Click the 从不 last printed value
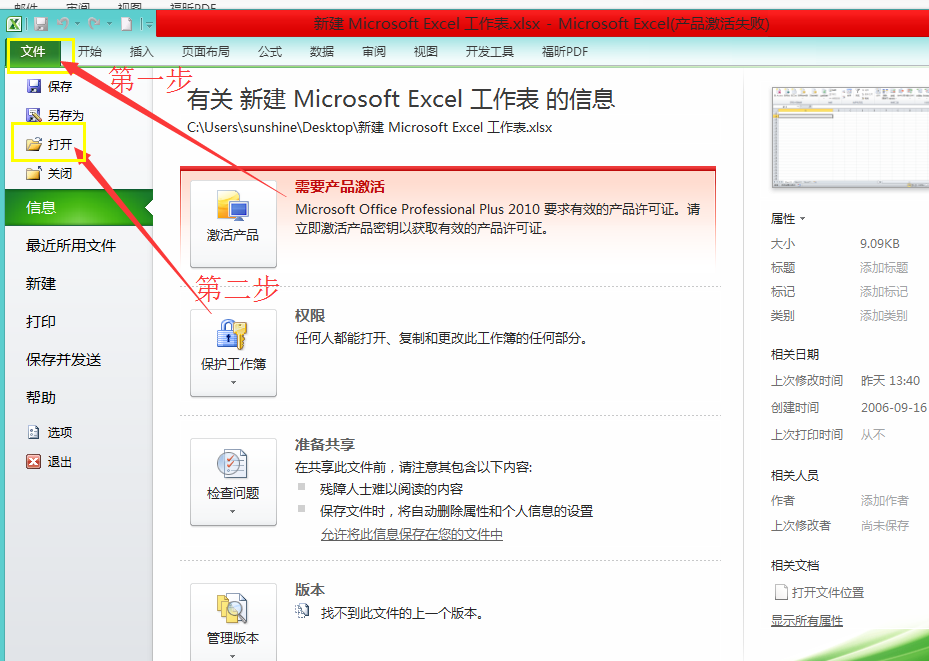 (x=873, y=434)
